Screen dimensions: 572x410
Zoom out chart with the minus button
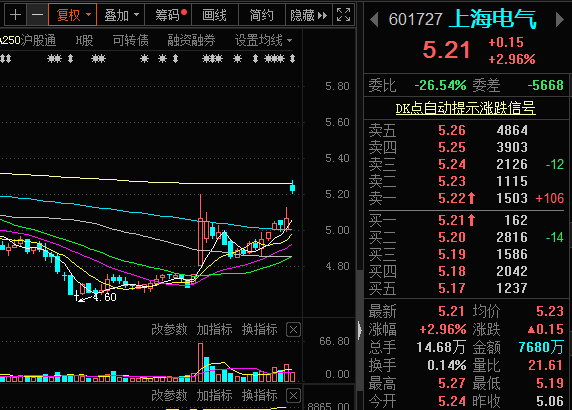point(37,15)
